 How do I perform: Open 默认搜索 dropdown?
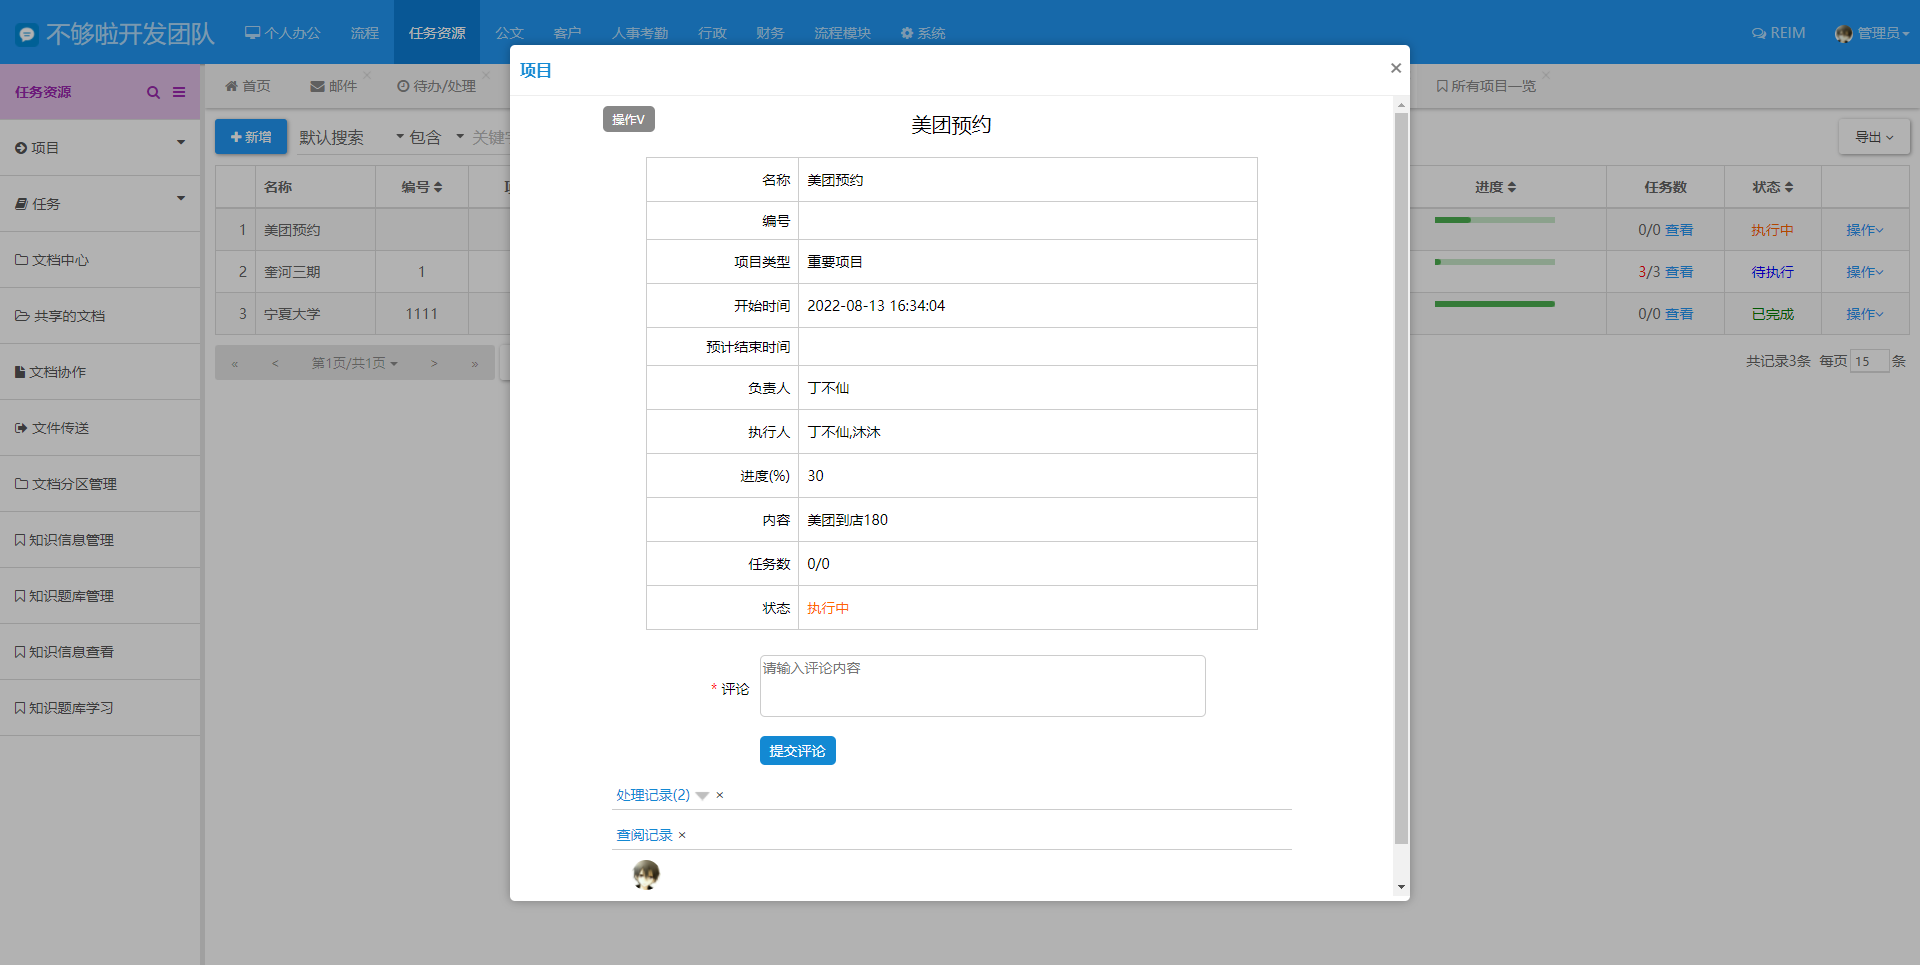click(351, 137)
